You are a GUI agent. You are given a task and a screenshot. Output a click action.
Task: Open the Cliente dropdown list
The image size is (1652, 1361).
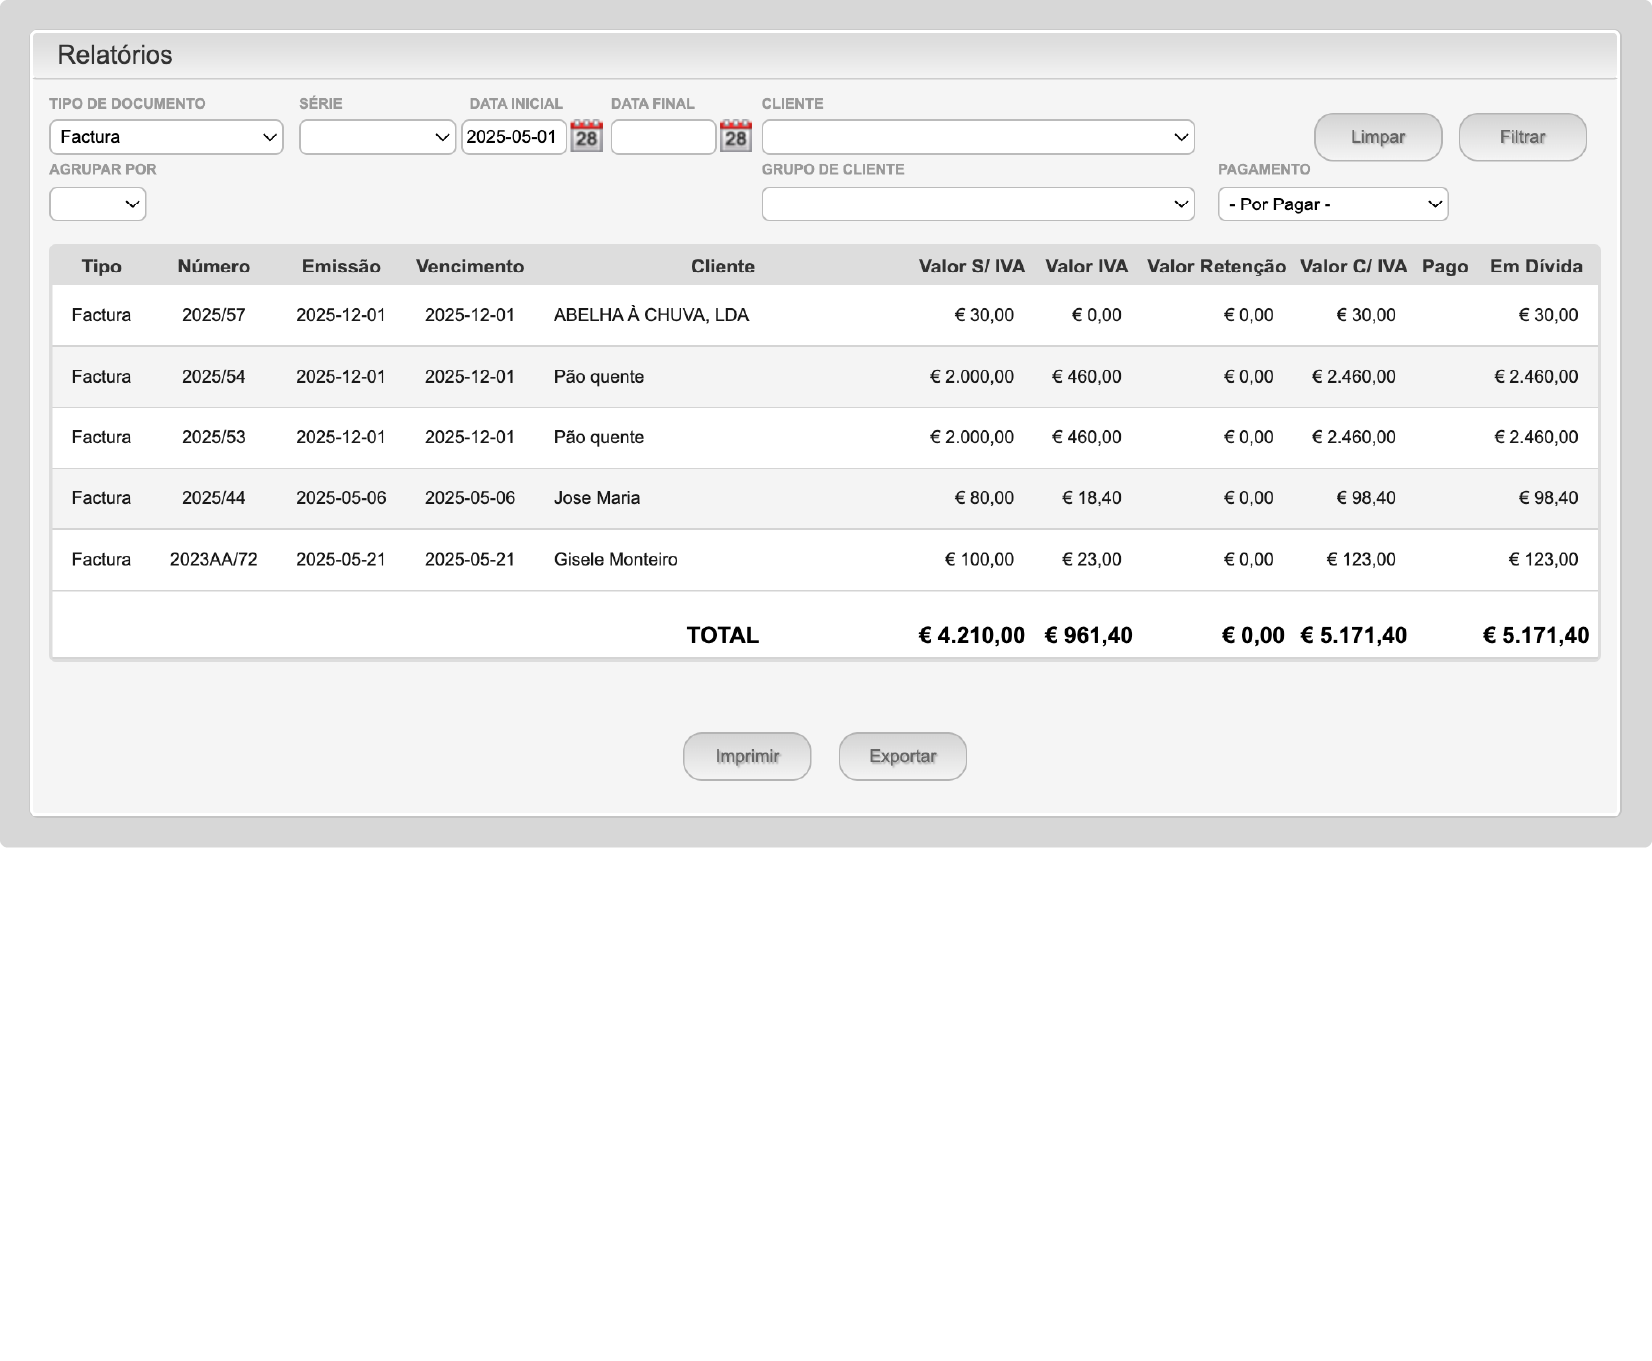click(x=977, y=137)
